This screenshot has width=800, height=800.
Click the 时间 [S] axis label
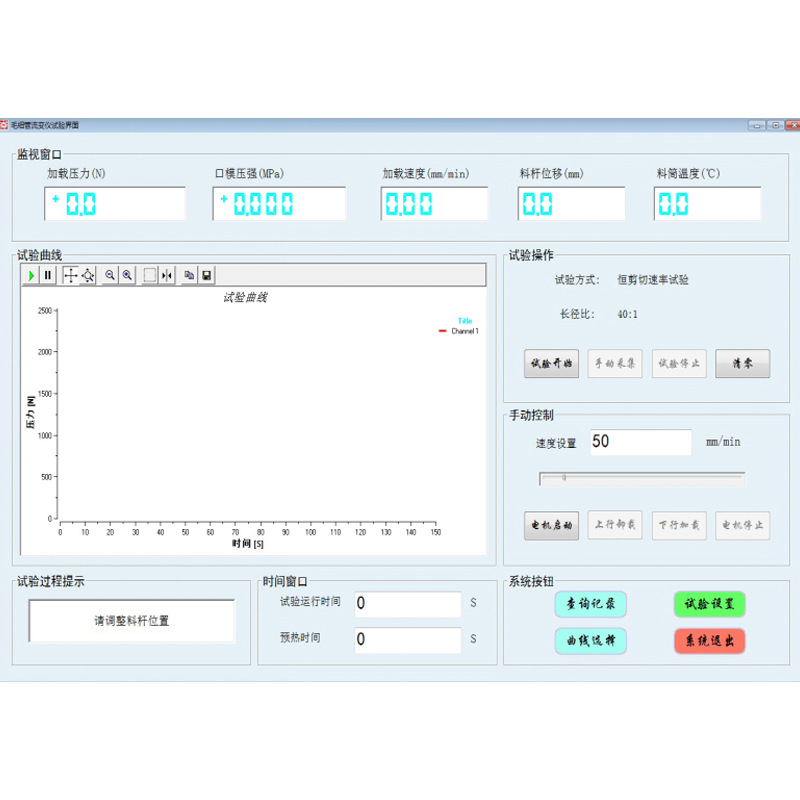248,544
